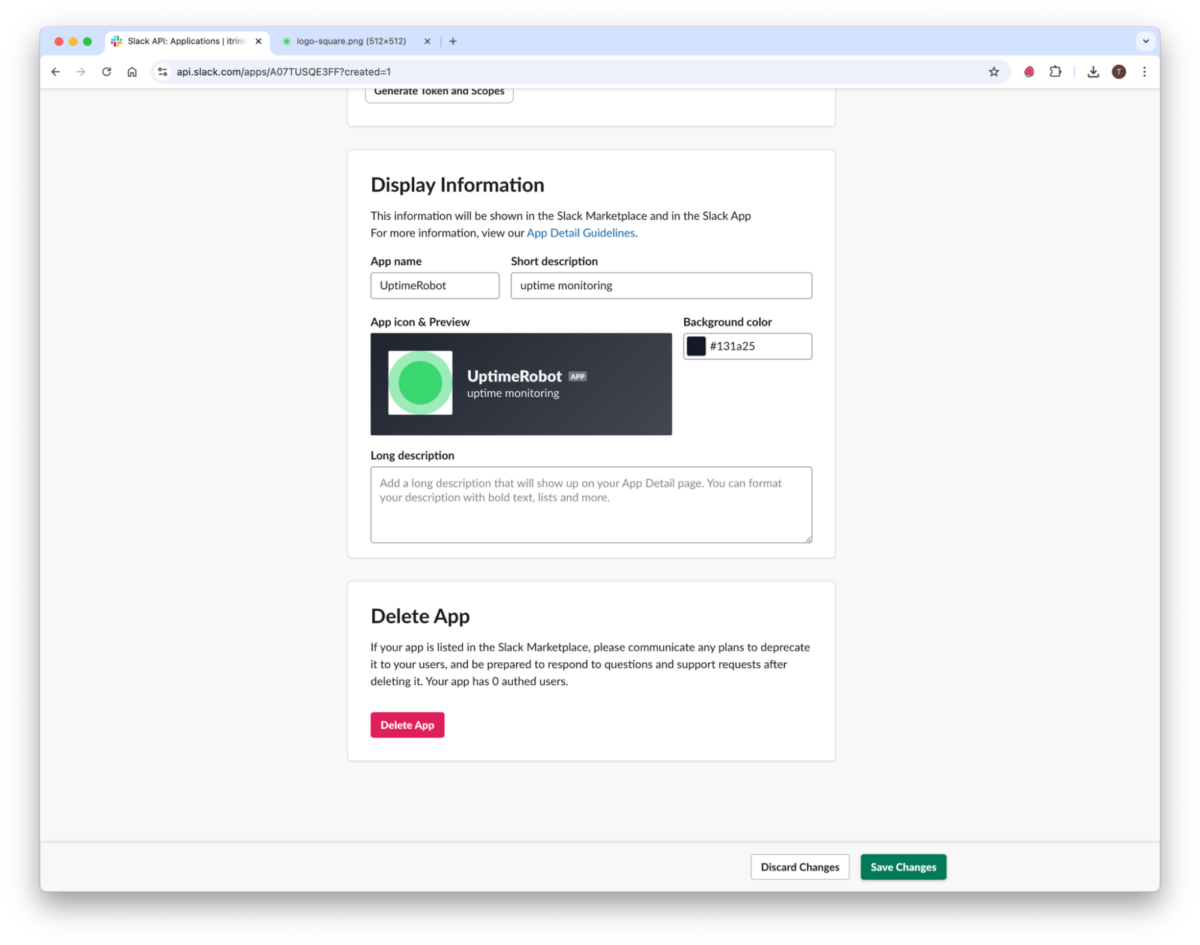
Task: Bookmark this page with the star icon
Action: point(993,71)
